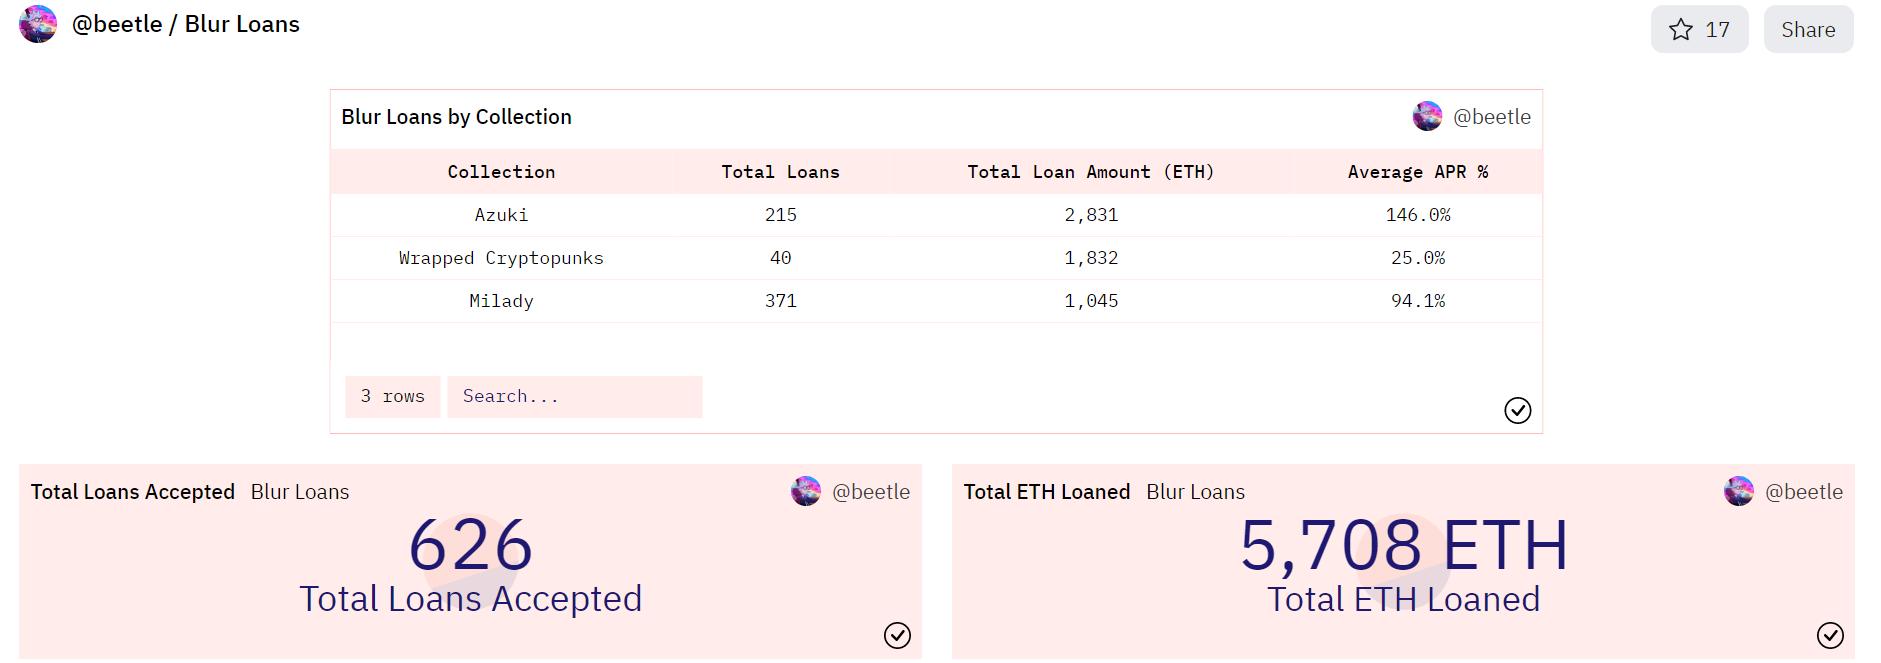Click Wrapped Cryptopunks APR '25.0%'
This screenshot has height=663, width=1881.
pyautogui.click(x=1417, y=258)
